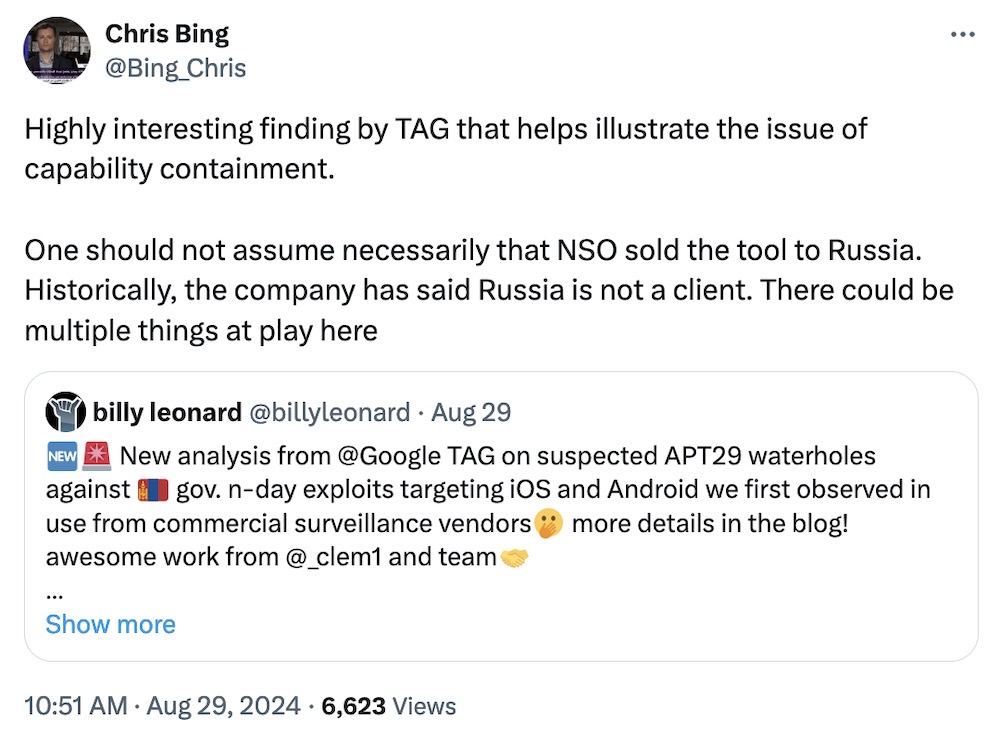Screen dimensions: 1000x746
Task: Click the Chris Bing display name
Action: (166, 33)
